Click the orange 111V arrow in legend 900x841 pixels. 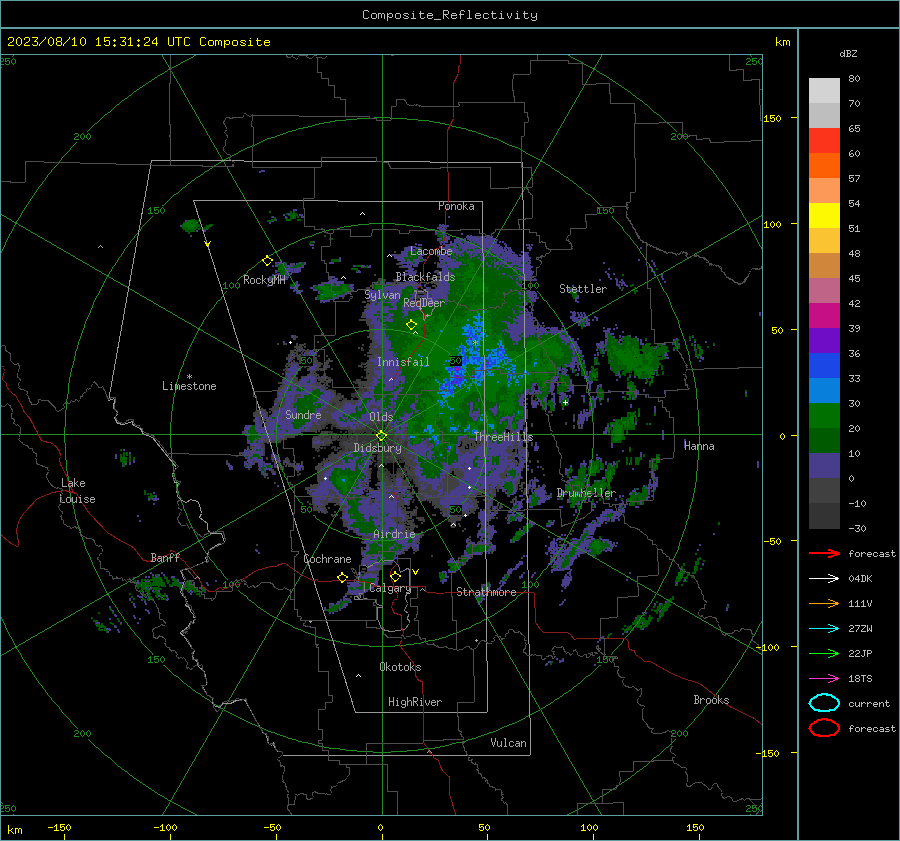(x=824, y=603)
